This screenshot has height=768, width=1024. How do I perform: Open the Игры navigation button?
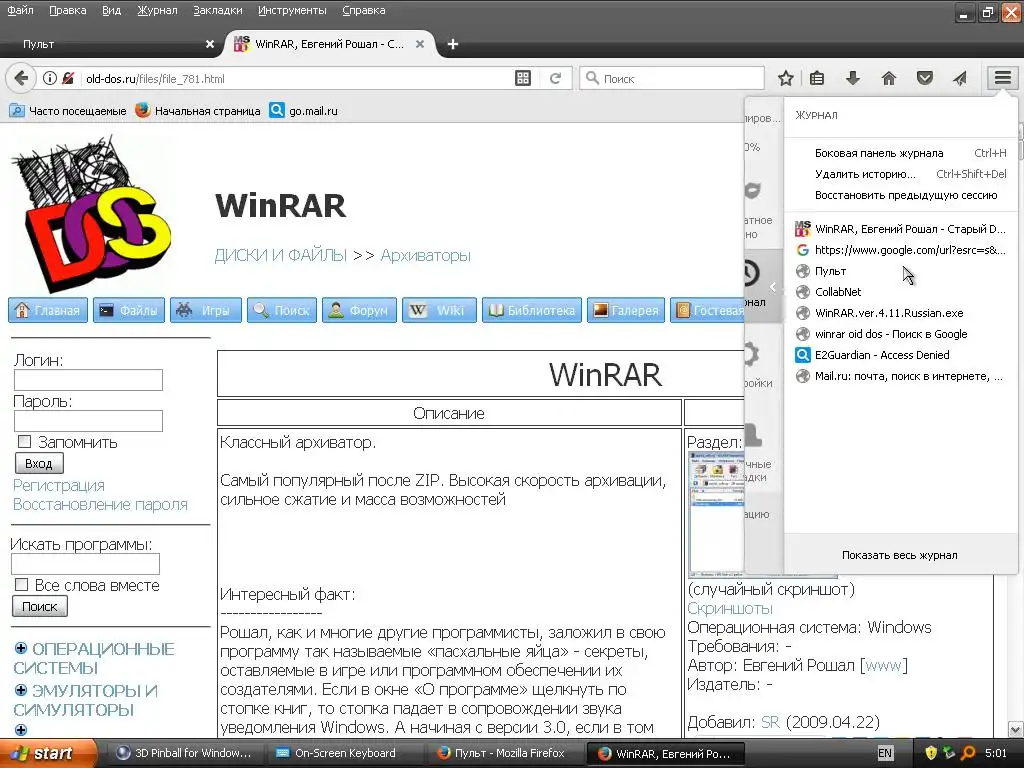[206, 310]
